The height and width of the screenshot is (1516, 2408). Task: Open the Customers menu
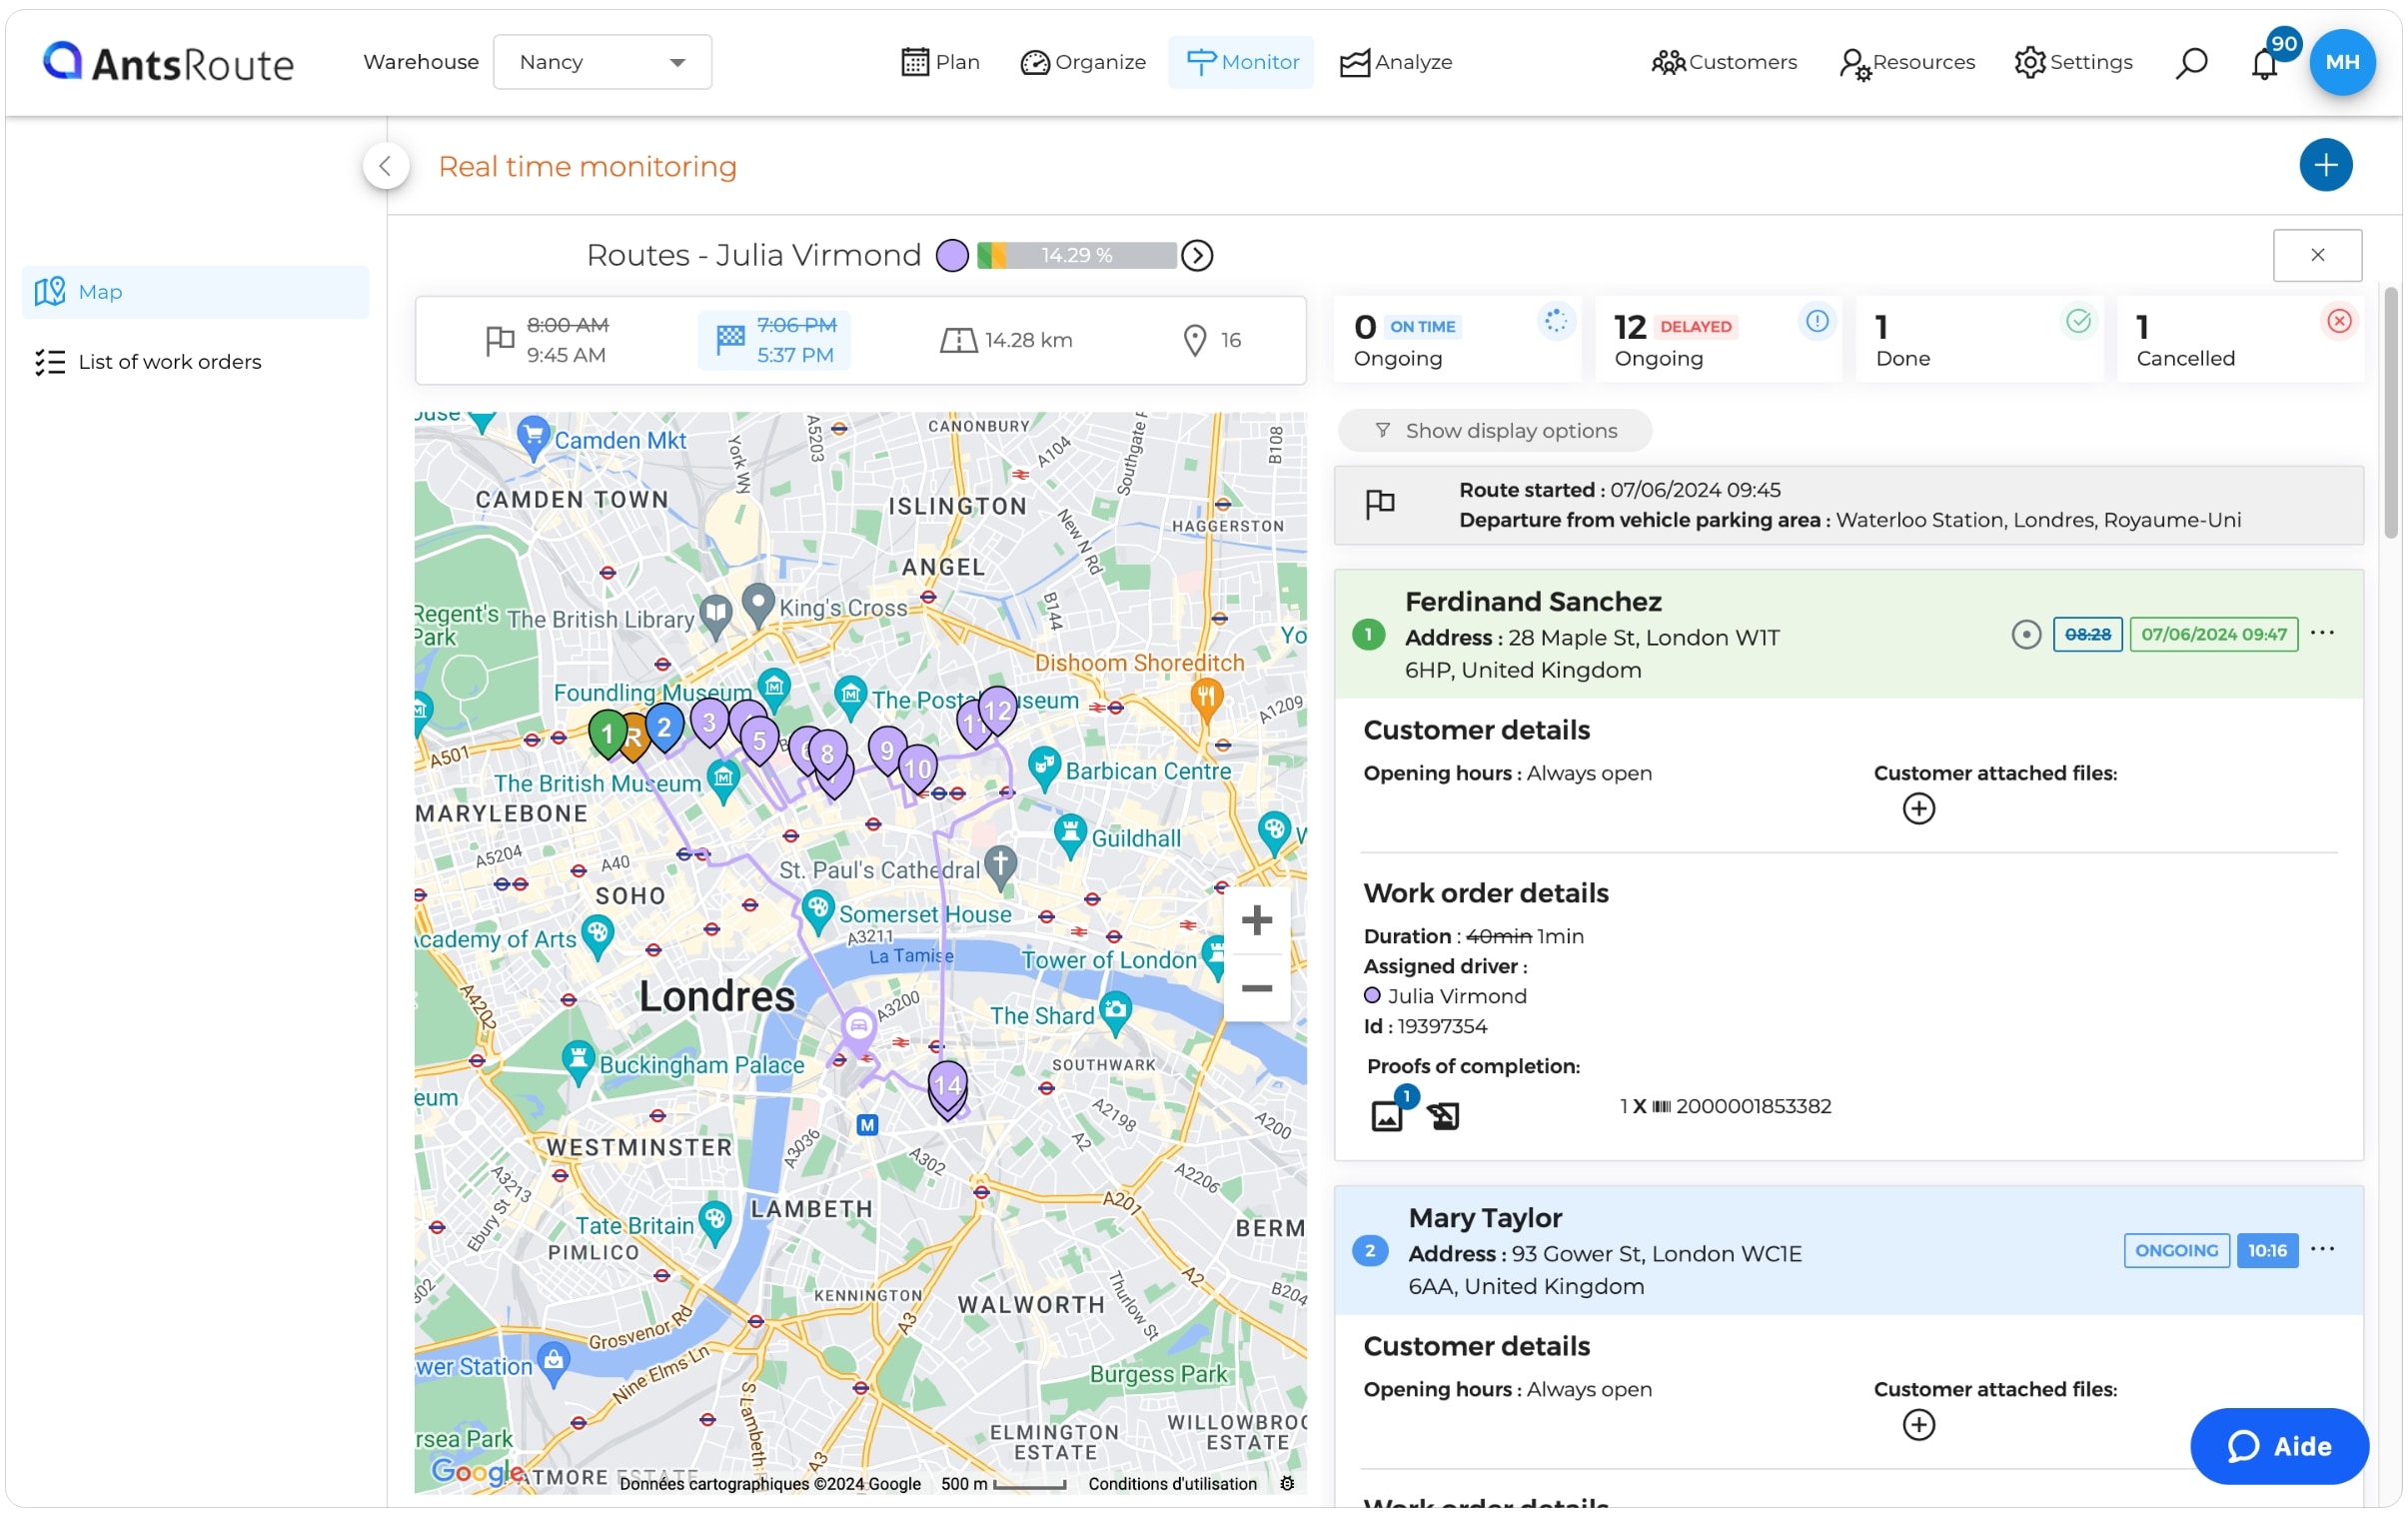click(1724, 62)
